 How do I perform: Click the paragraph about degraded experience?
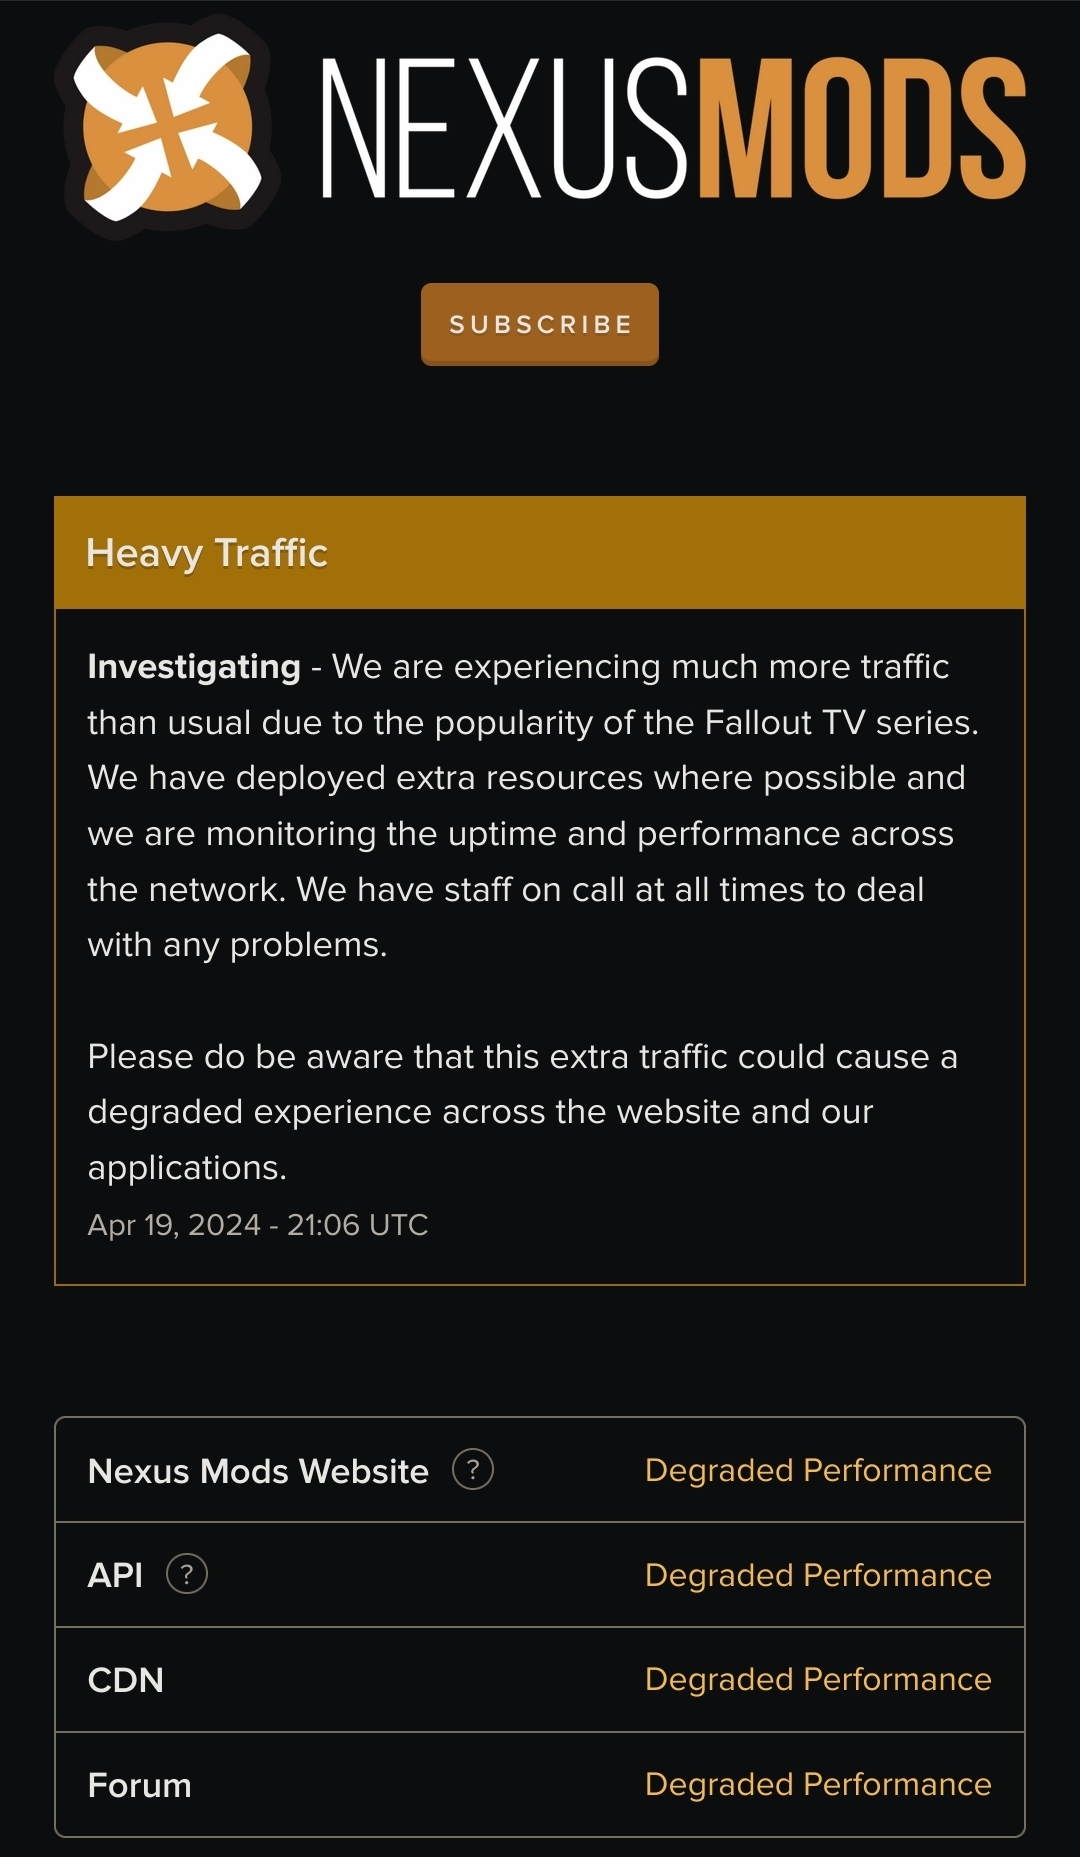523,1112
